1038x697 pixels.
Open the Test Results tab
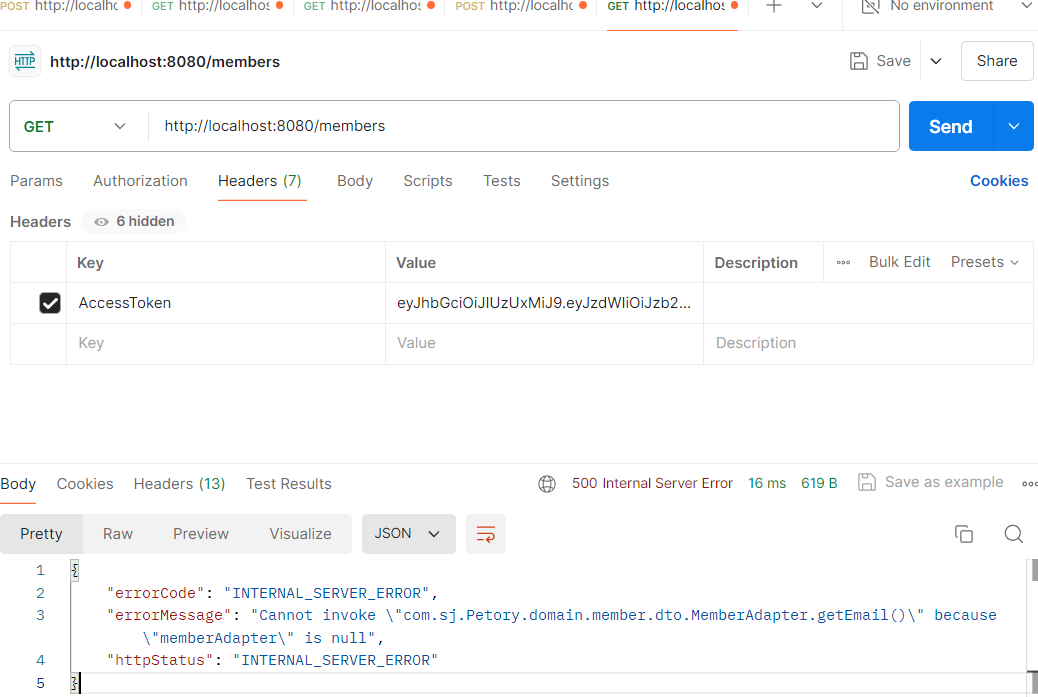coord(289,484)
